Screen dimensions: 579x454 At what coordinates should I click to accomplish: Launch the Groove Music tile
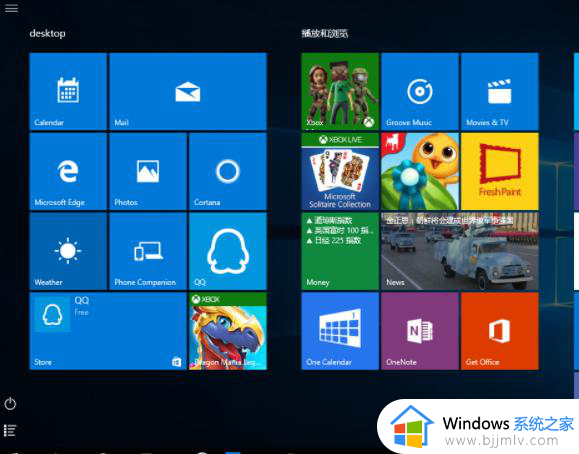(420, 91)
